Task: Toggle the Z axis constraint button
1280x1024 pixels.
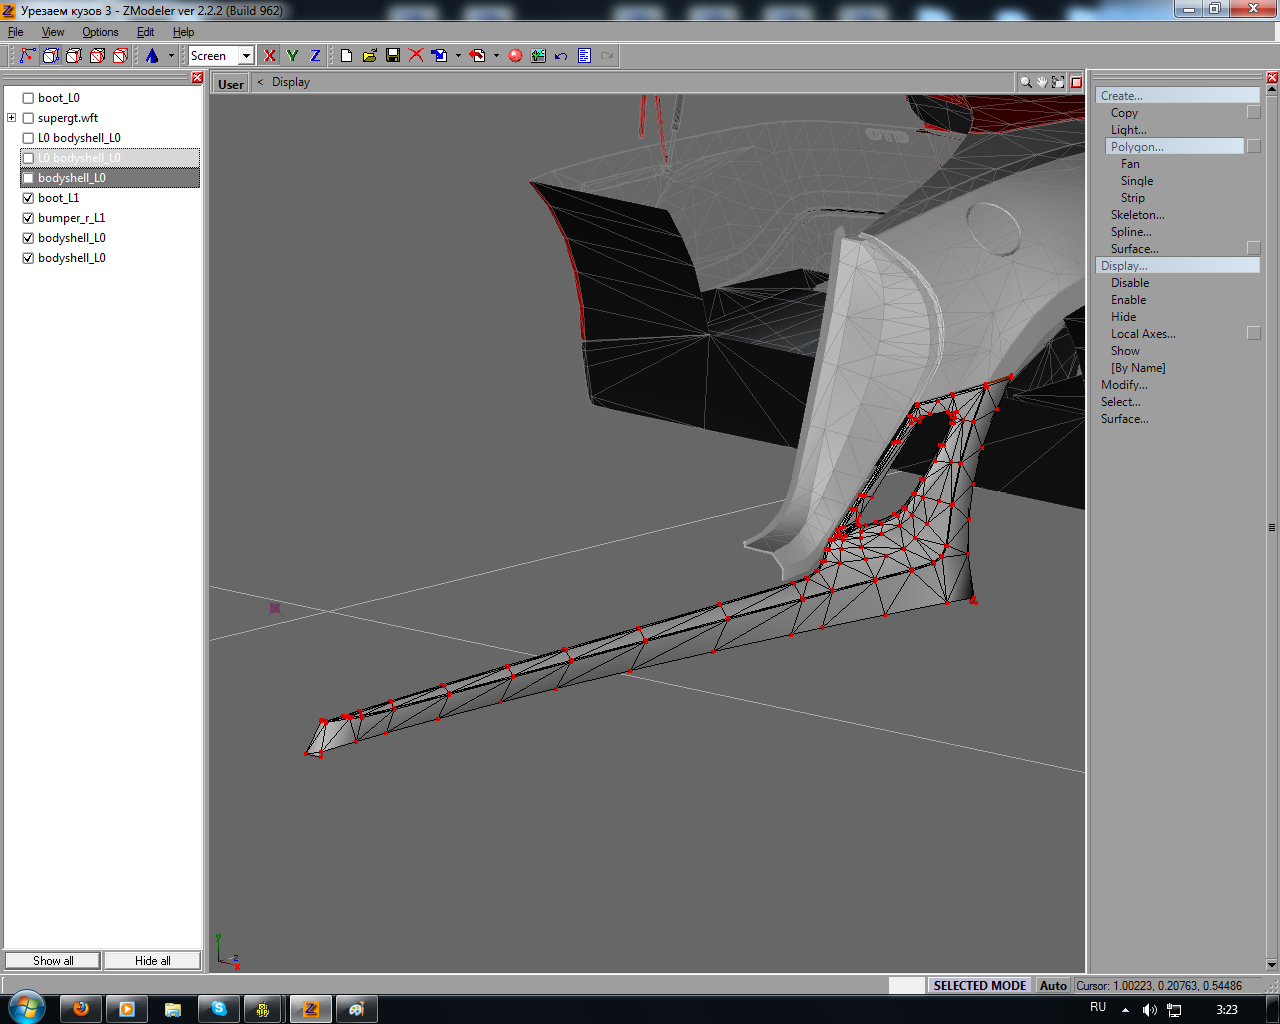Action: coord(315,56)
